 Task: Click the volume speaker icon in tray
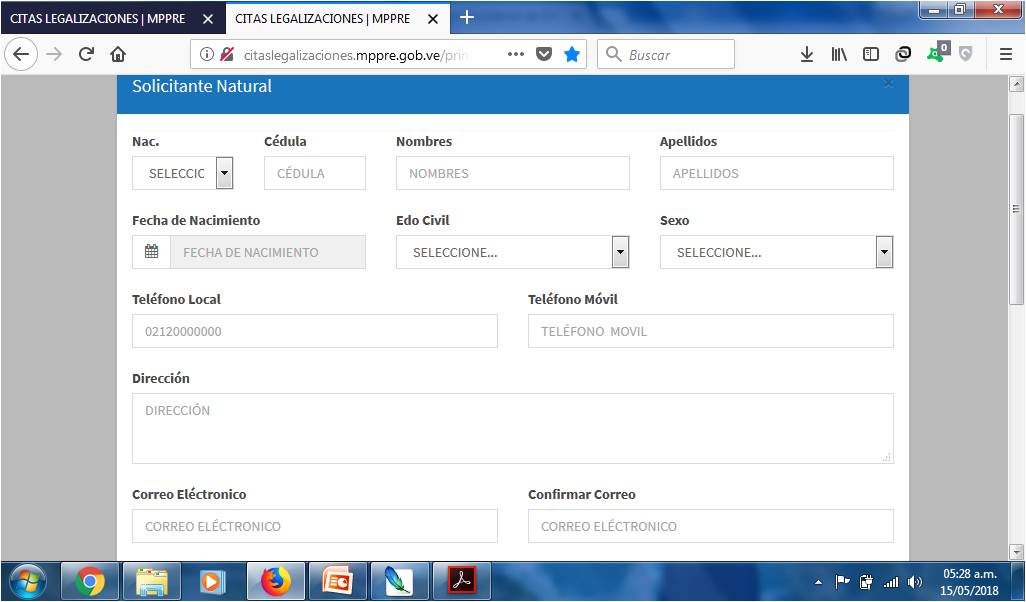[915, 581]
